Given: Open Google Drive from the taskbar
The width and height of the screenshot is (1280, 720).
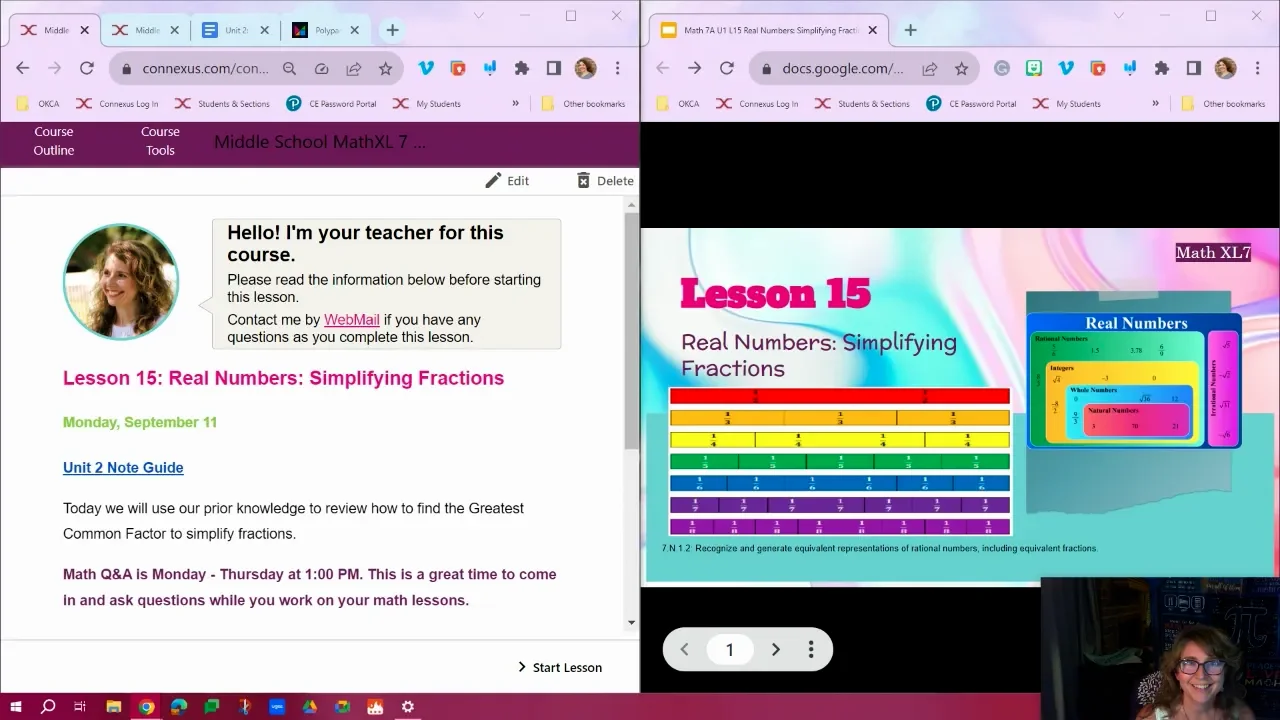Looking at the screenshot, I should (310, 706).
